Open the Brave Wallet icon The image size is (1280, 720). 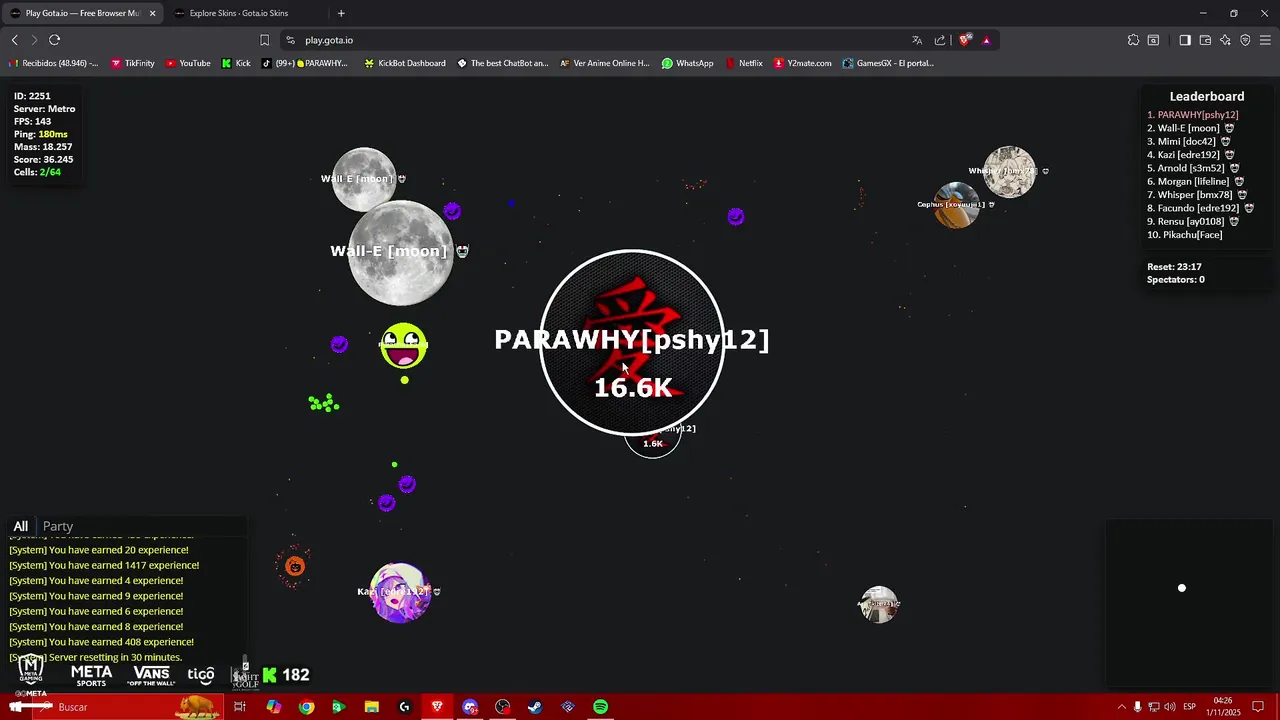pos(1205,40)
